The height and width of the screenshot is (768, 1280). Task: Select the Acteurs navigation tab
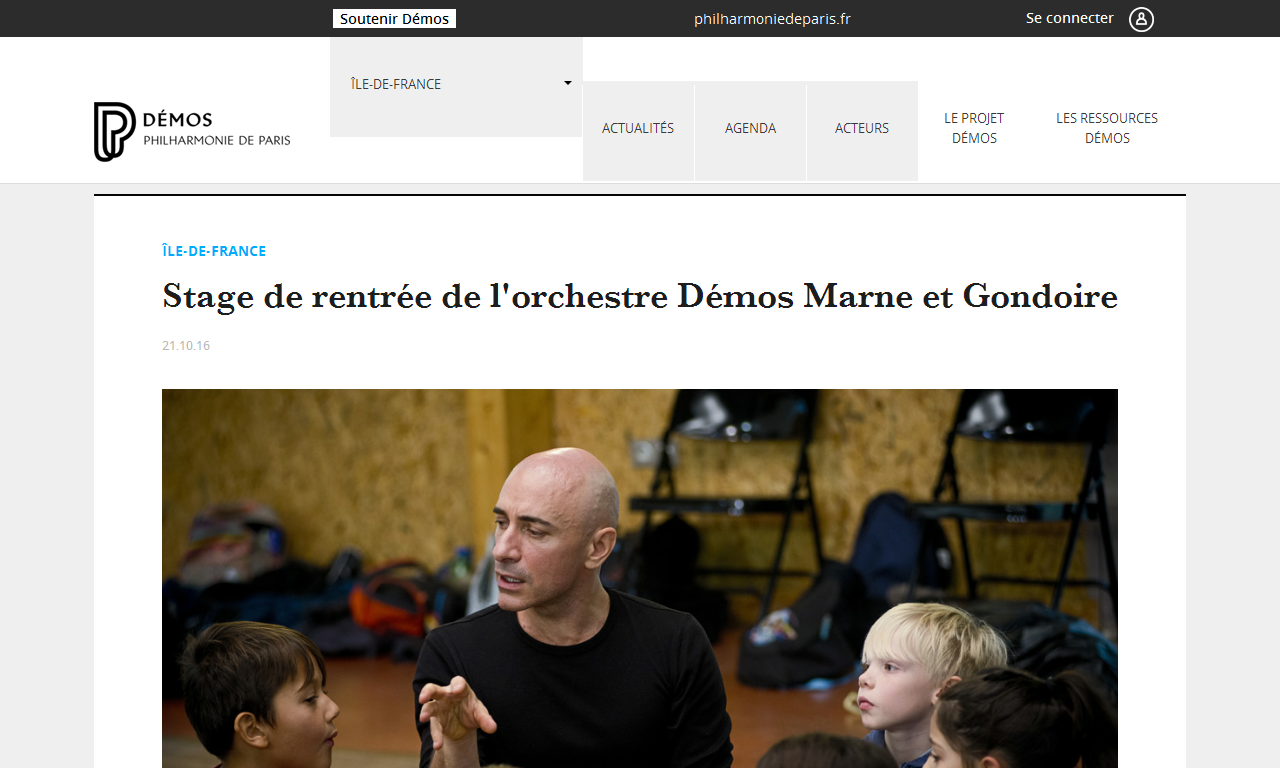click(x=862, y=129)
